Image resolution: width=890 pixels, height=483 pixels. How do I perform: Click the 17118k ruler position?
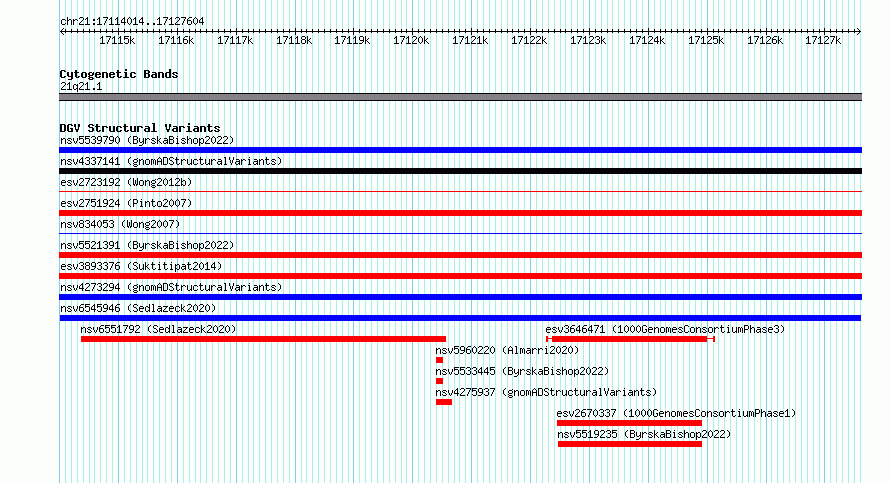coord(294,40)
